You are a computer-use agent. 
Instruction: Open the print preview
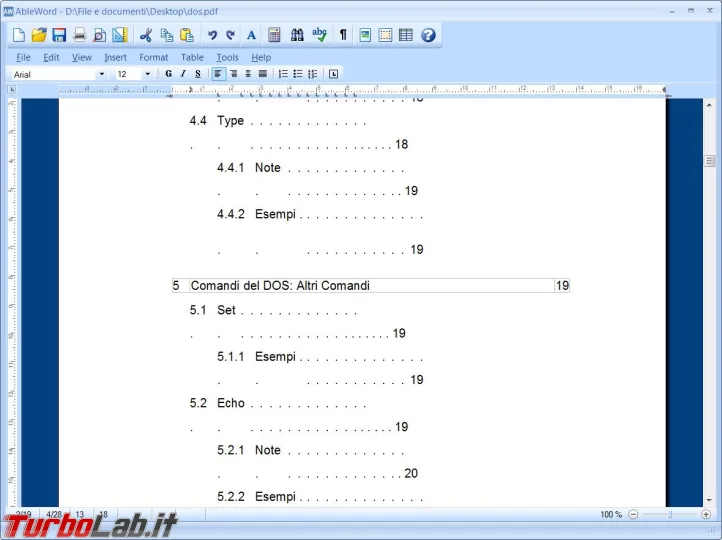point(99,35)
